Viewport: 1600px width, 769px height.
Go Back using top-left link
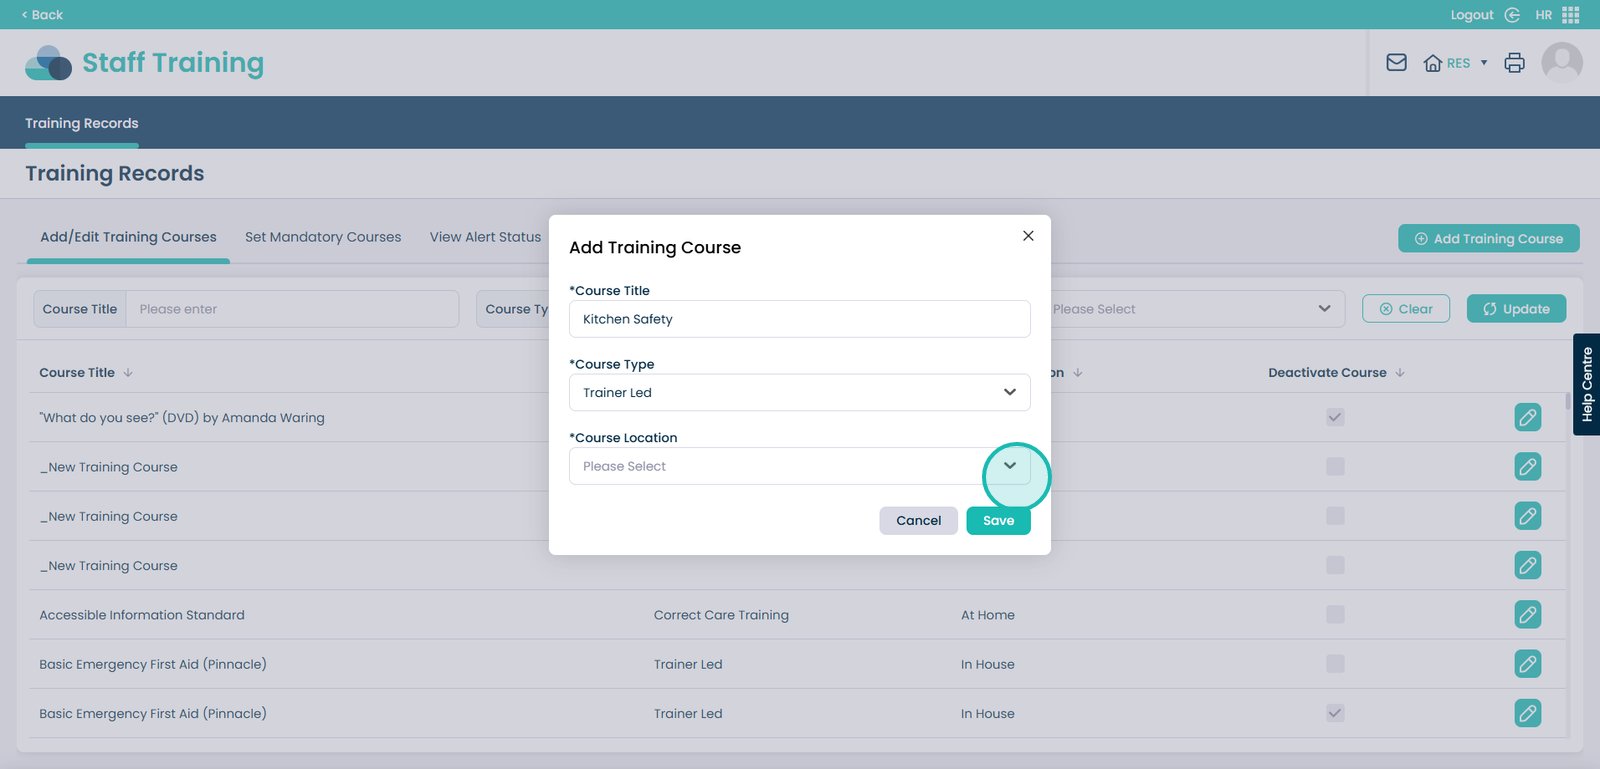[x=42, y=15]
